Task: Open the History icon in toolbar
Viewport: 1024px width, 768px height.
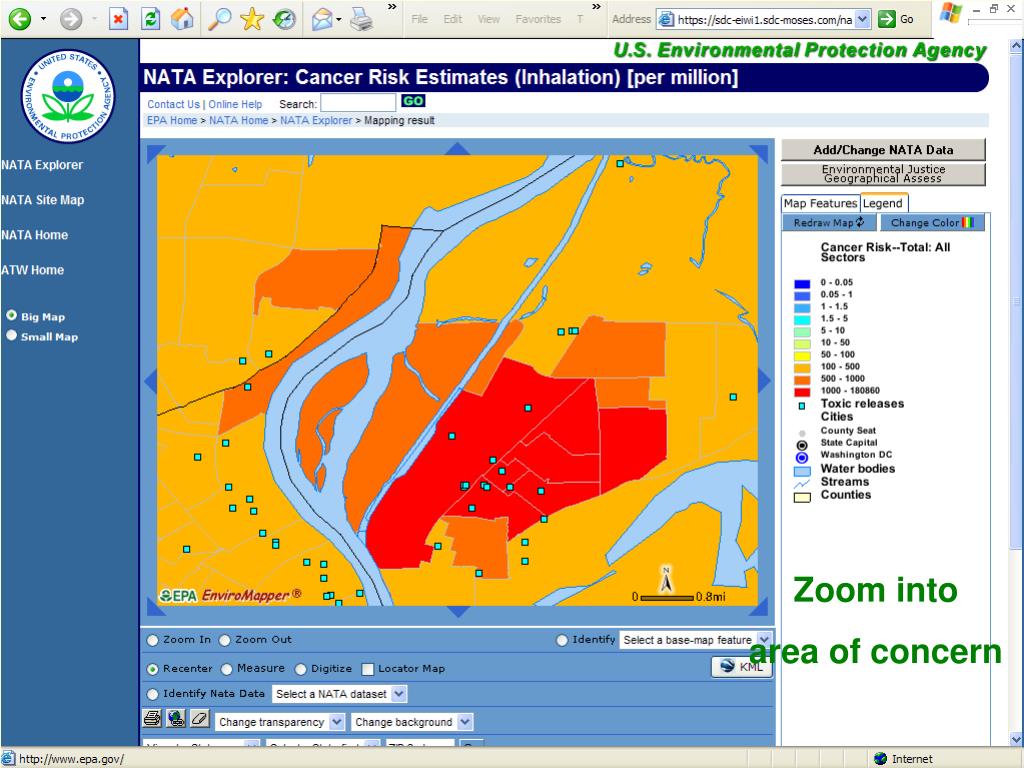Action: click(283, 19)
